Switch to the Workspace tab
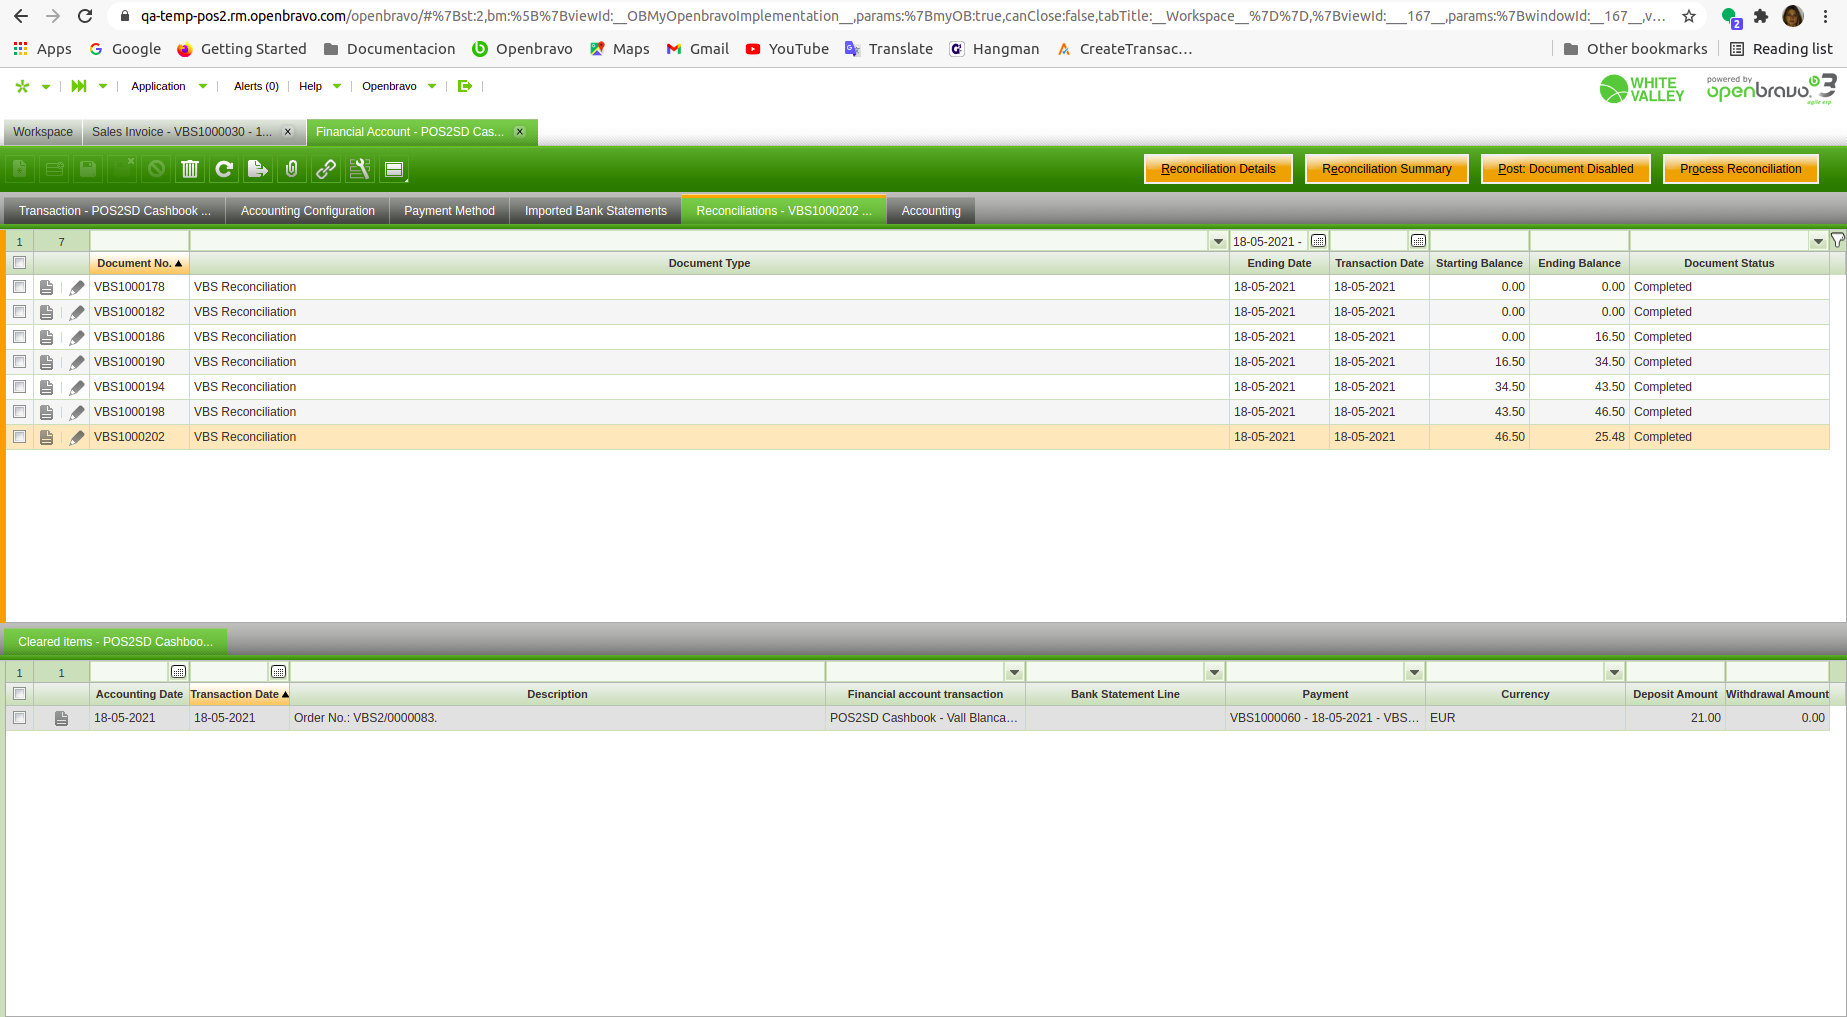The image size is (1847, 1017). tap(43, 132)
